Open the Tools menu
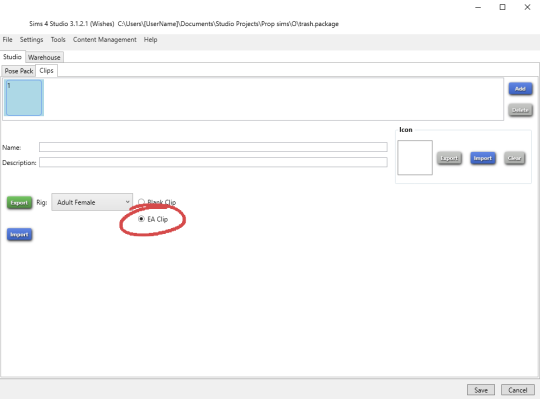Image resolution: width=540 pixels, height=399 pixels. click(58, 40)
